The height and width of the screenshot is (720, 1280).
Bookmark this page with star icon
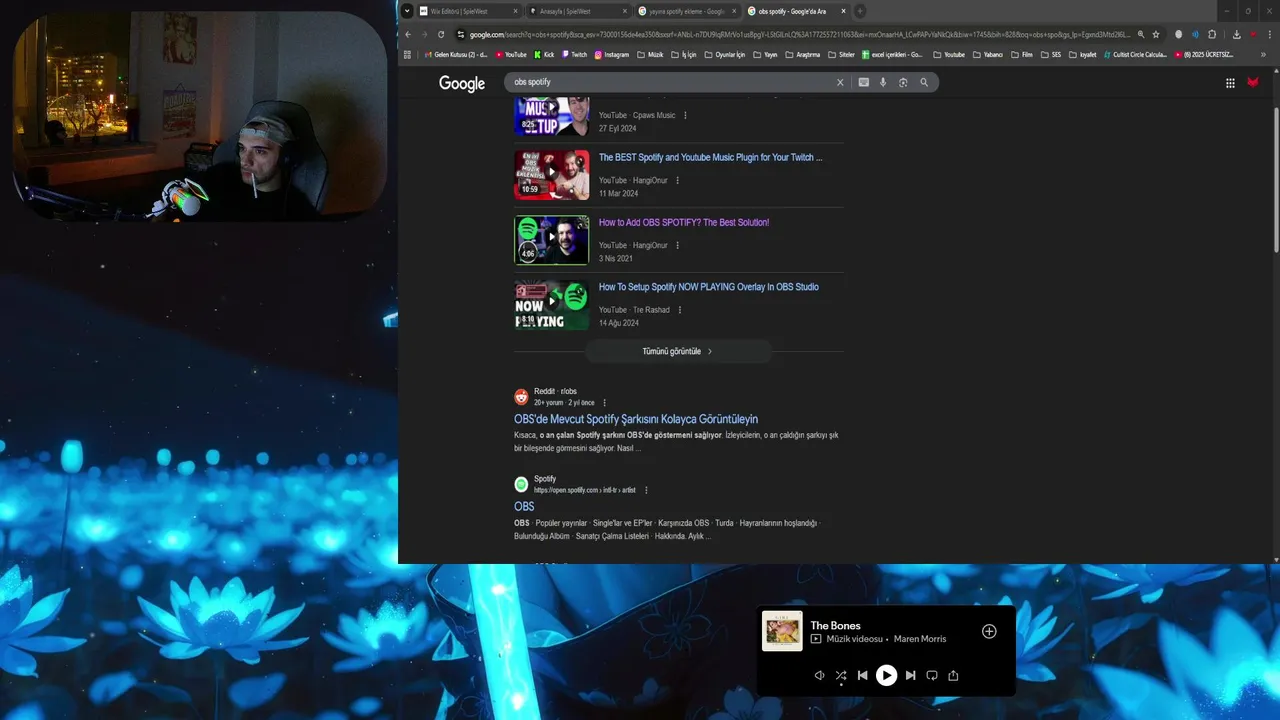click(x=1156, y=34)
